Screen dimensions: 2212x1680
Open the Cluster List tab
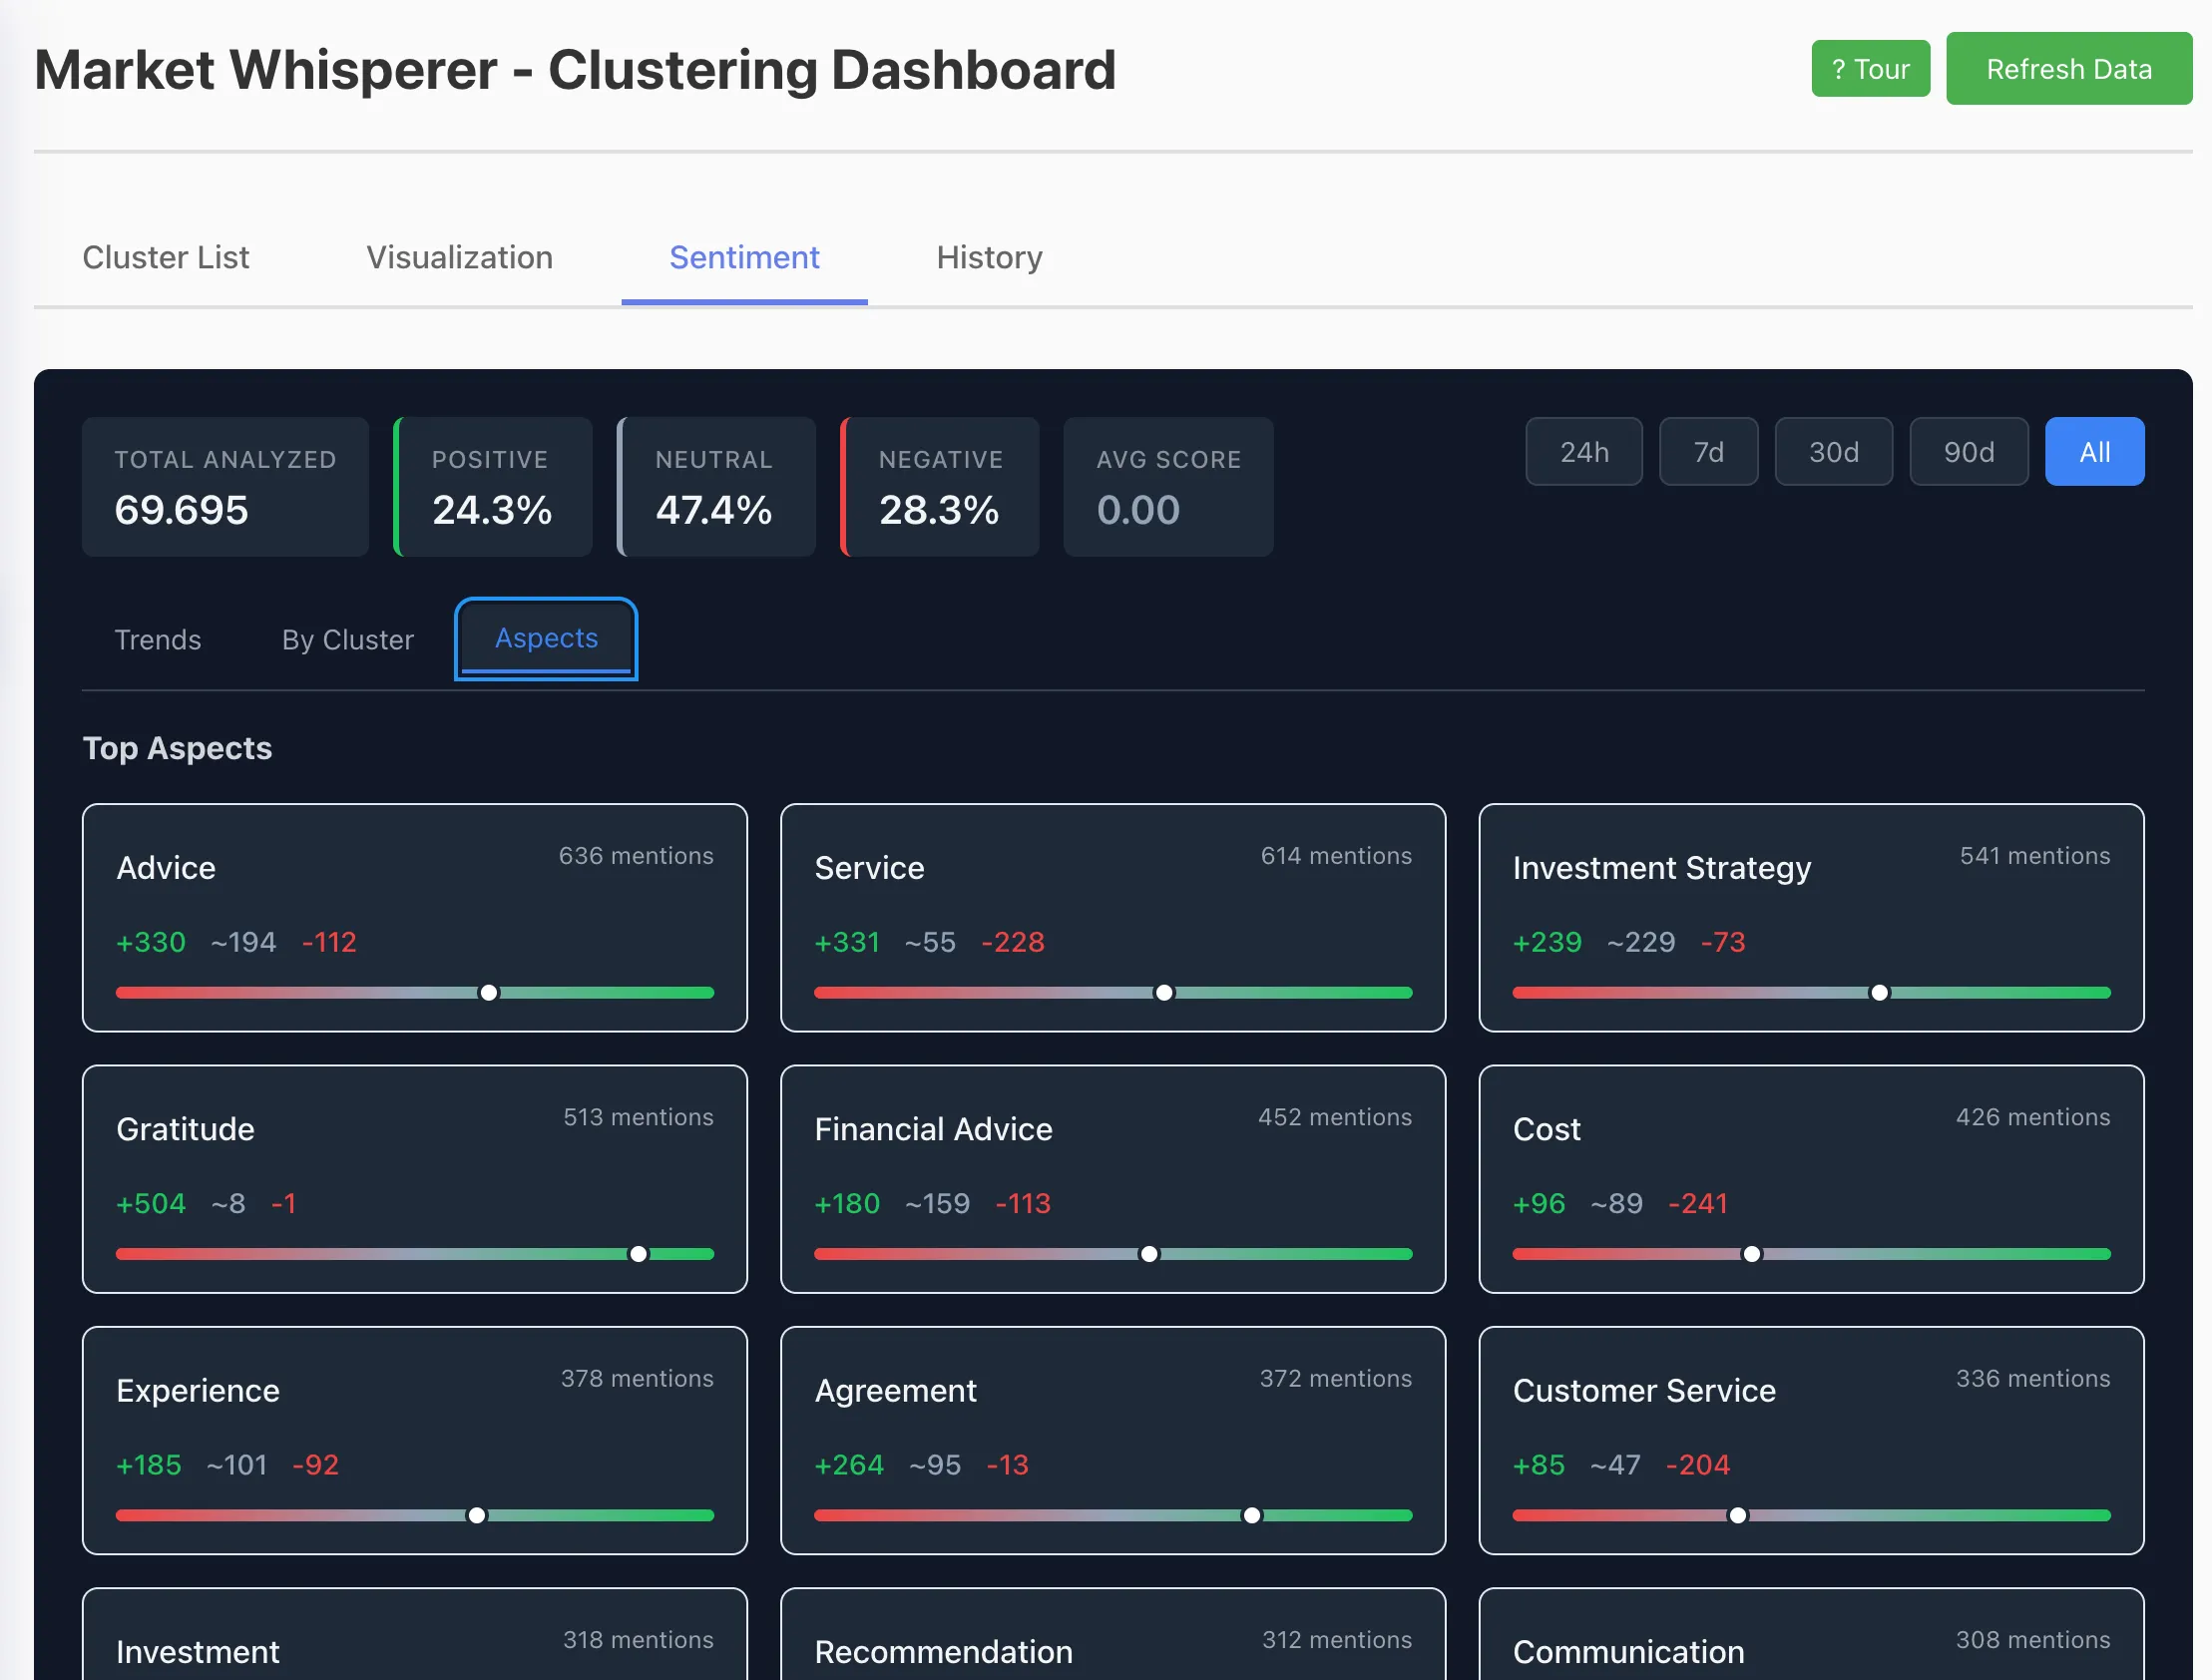[167, 259]
